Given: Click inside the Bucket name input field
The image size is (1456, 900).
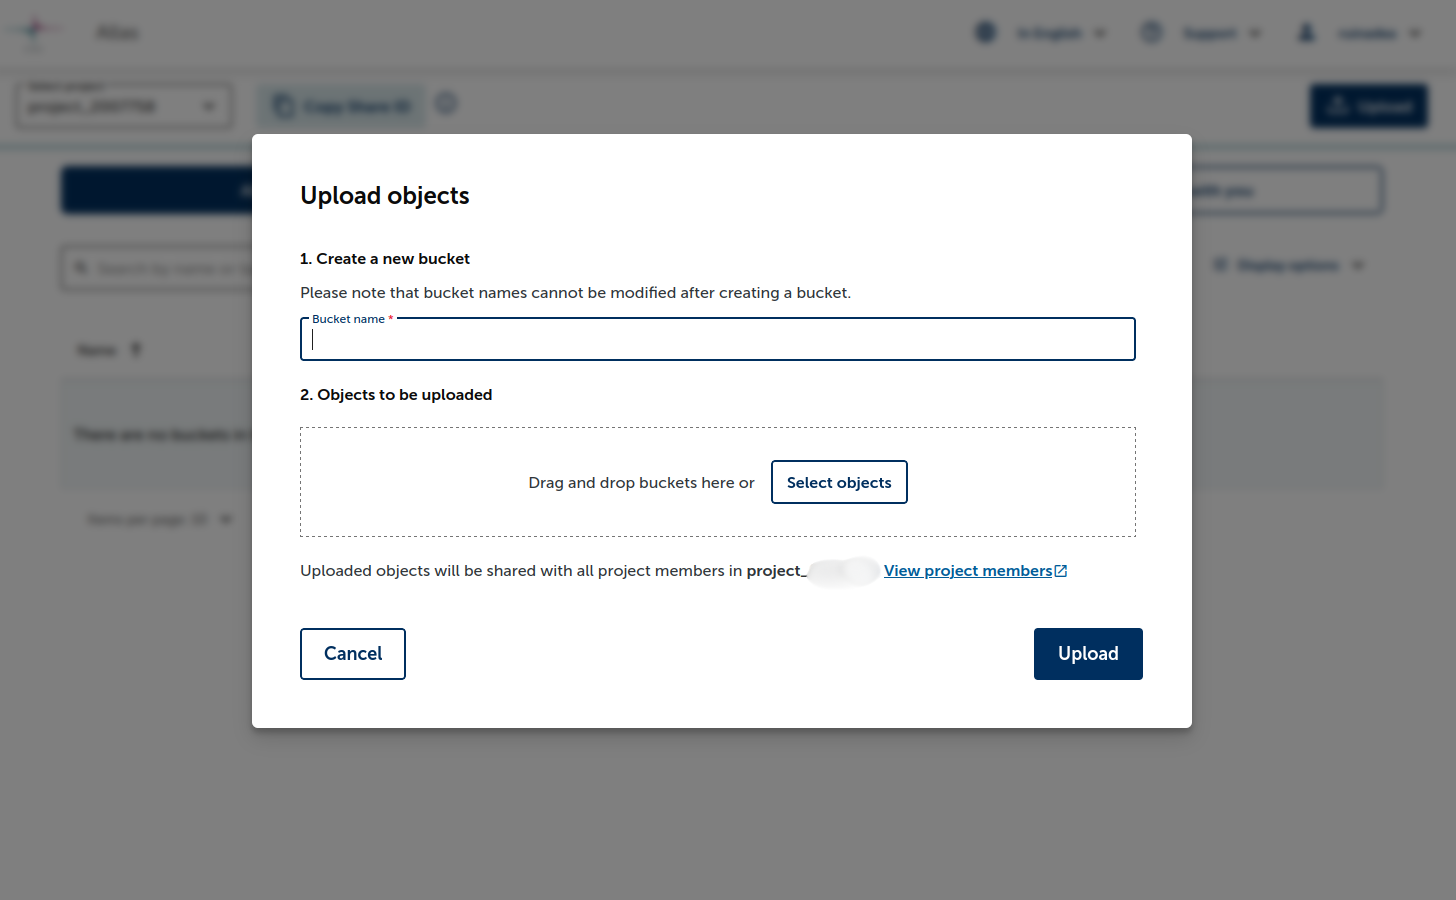Looking at the screenshot, I should pos(717,340).
